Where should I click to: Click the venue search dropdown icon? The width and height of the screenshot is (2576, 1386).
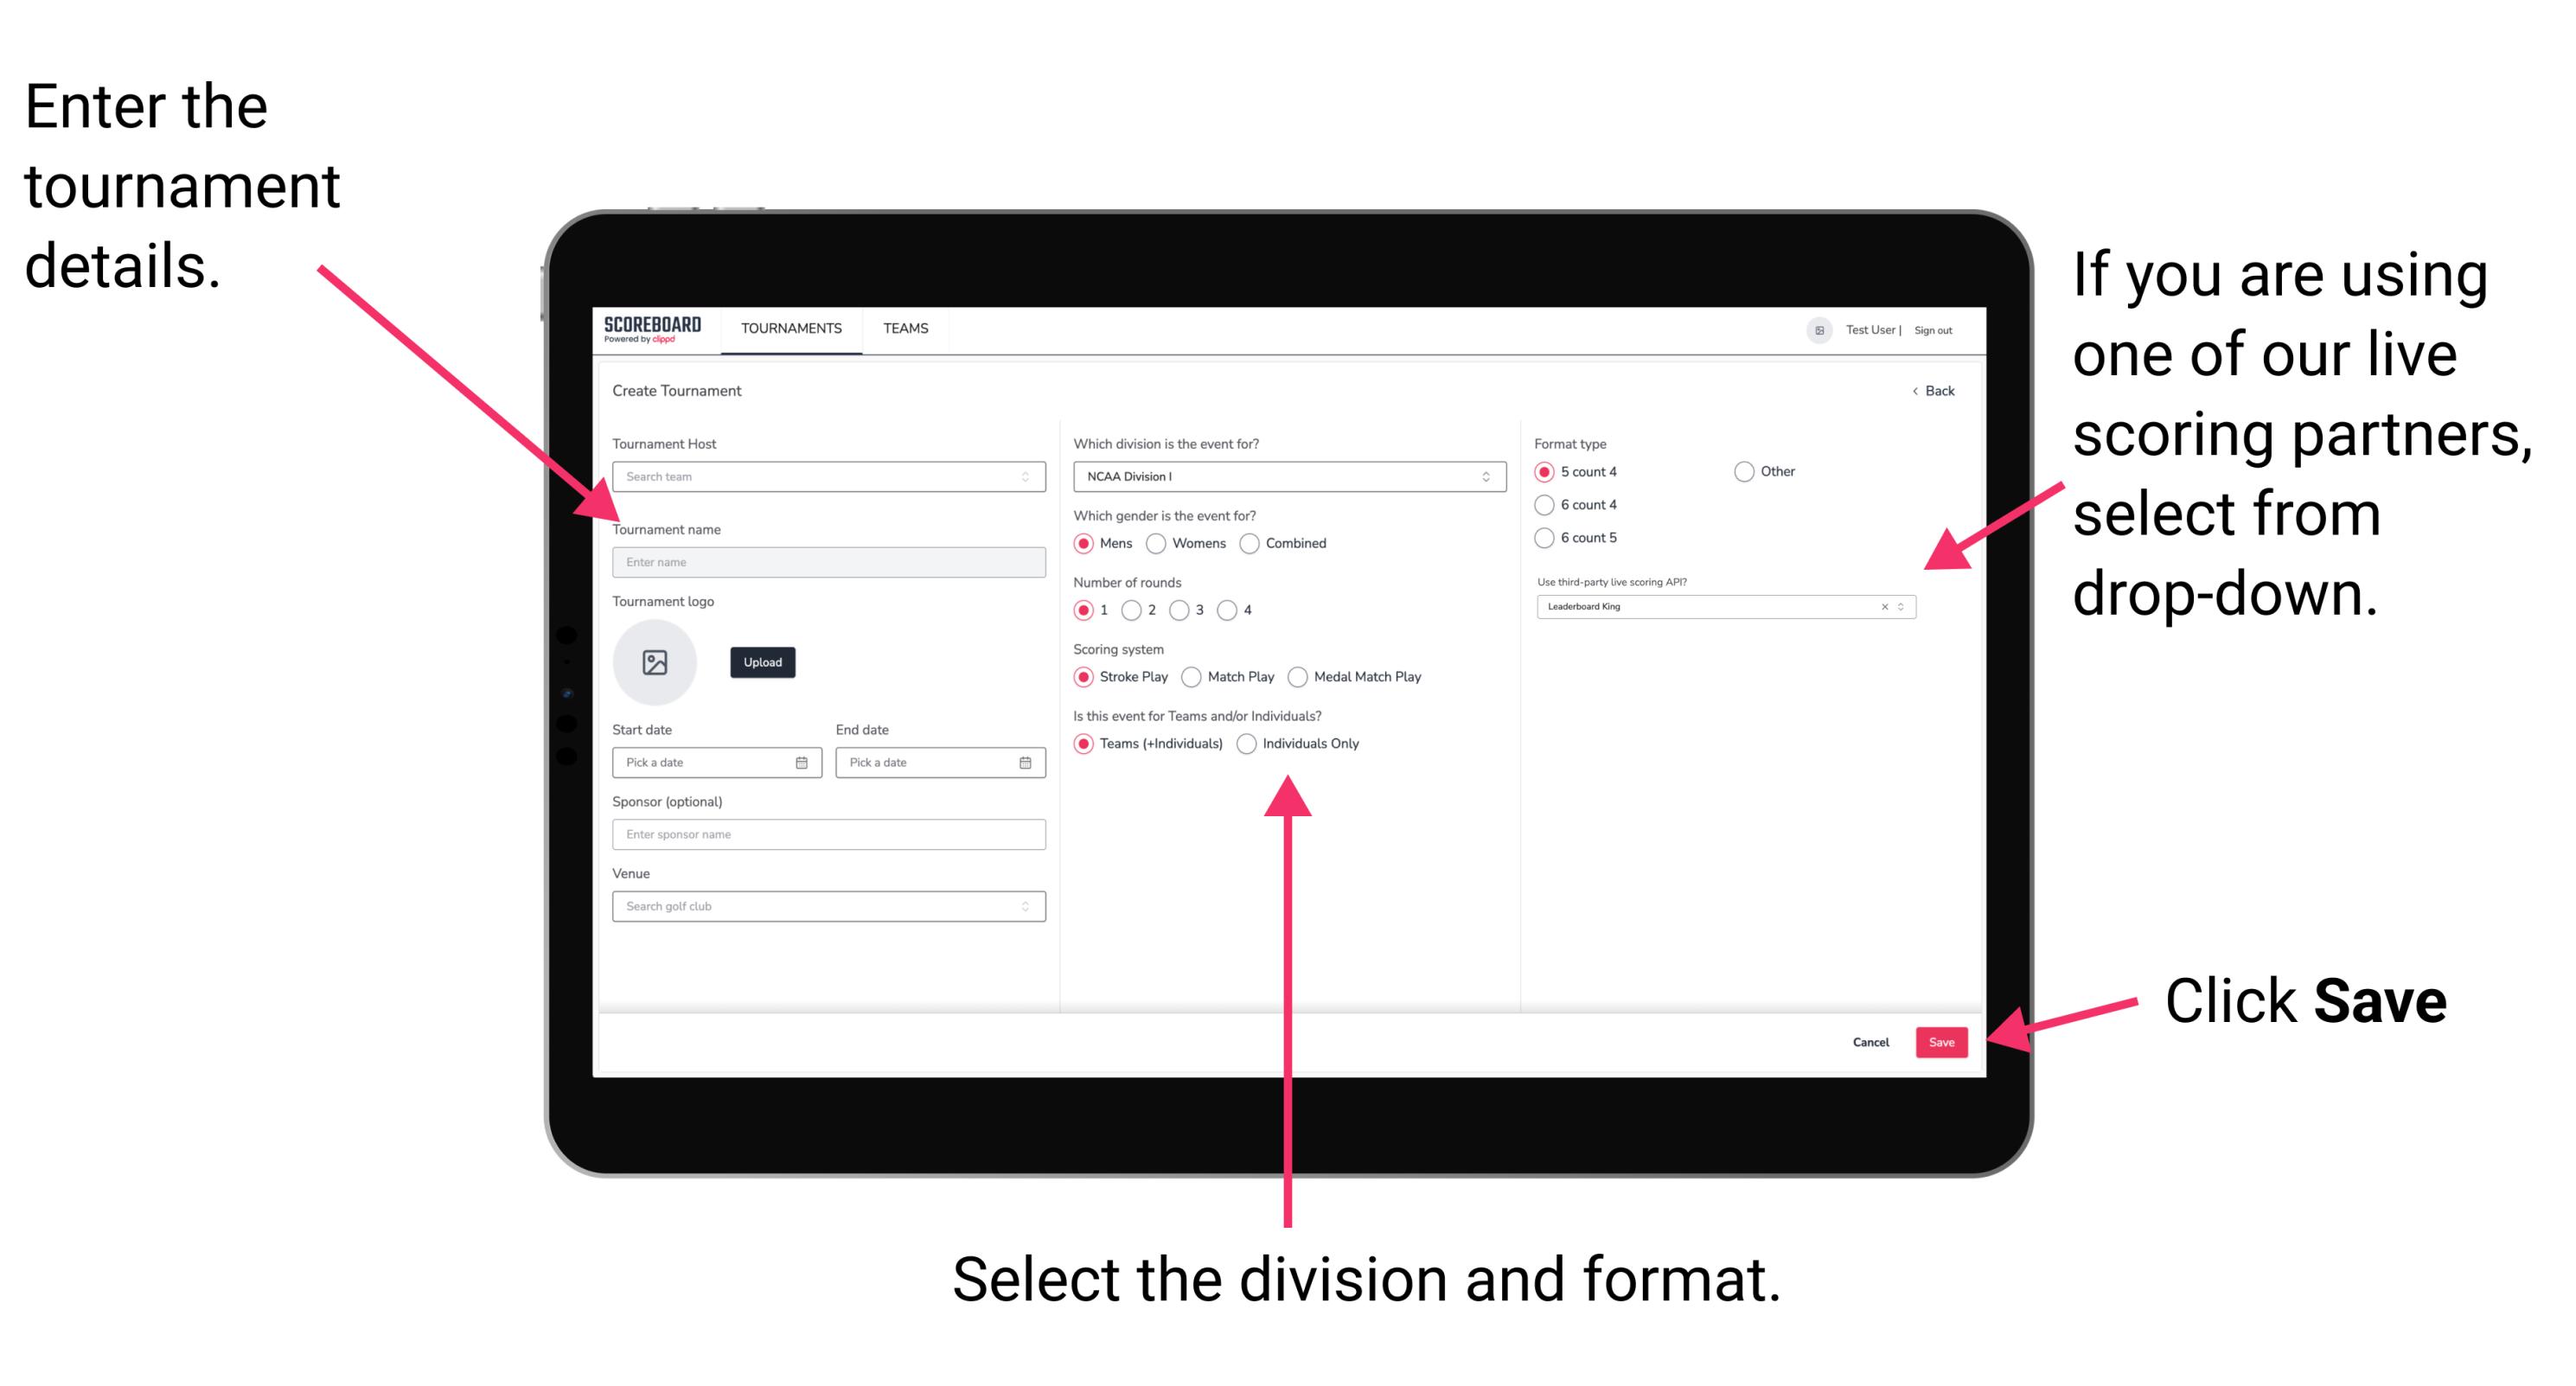(1024, 906)
